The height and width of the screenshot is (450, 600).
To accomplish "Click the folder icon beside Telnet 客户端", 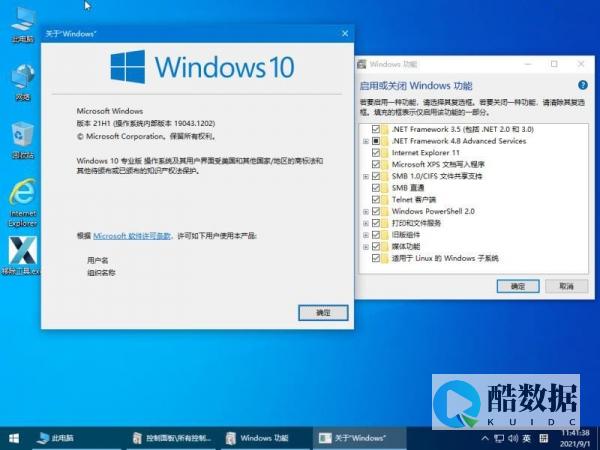I will click(x=385, y=199).
